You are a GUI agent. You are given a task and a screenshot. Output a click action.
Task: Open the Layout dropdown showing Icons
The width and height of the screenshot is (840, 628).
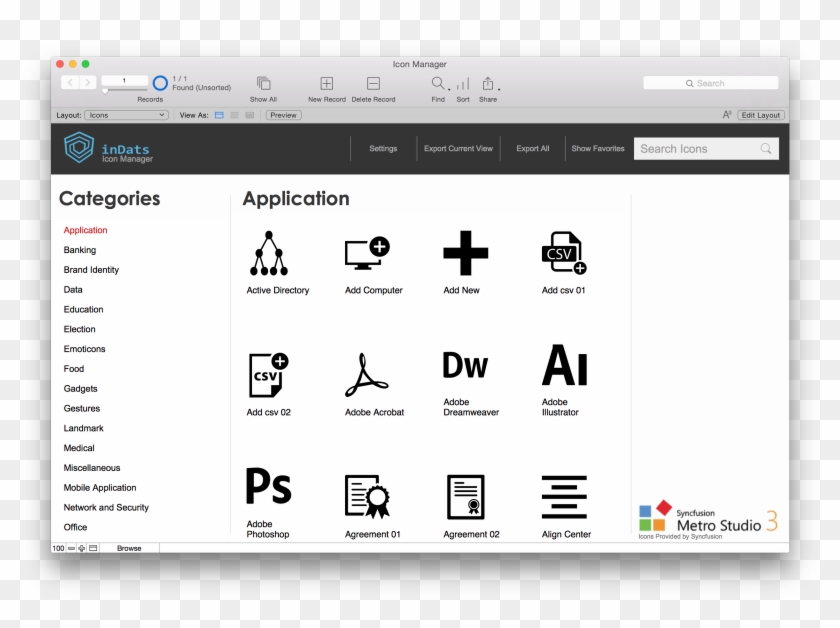126,115
